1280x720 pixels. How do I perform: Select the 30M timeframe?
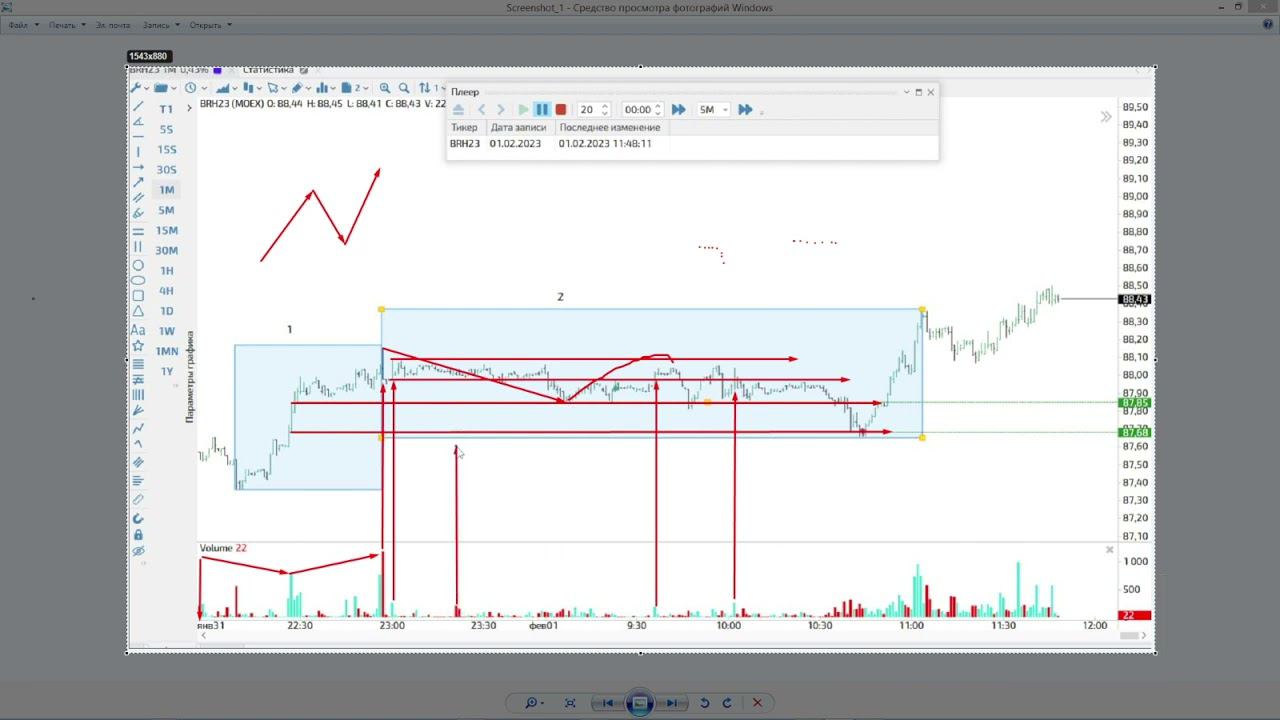166,250
